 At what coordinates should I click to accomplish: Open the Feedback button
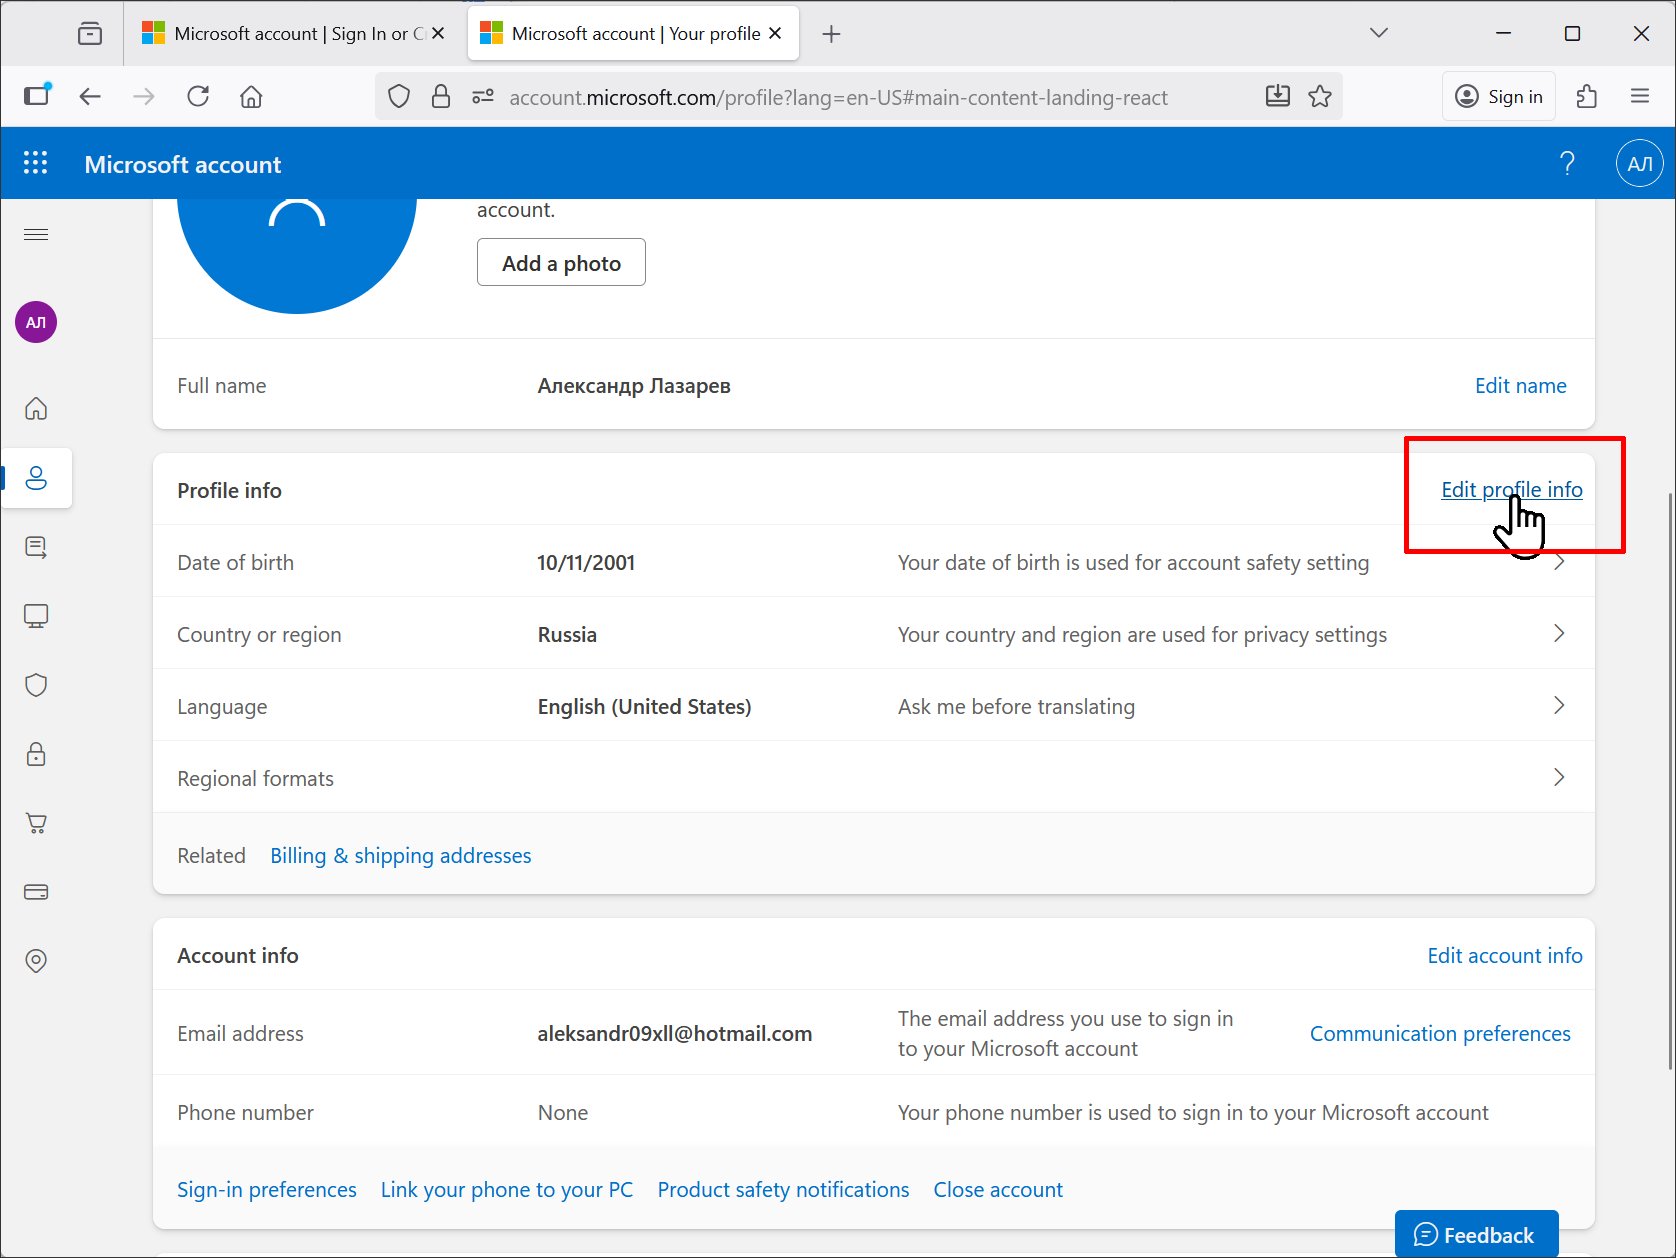1476,1235
